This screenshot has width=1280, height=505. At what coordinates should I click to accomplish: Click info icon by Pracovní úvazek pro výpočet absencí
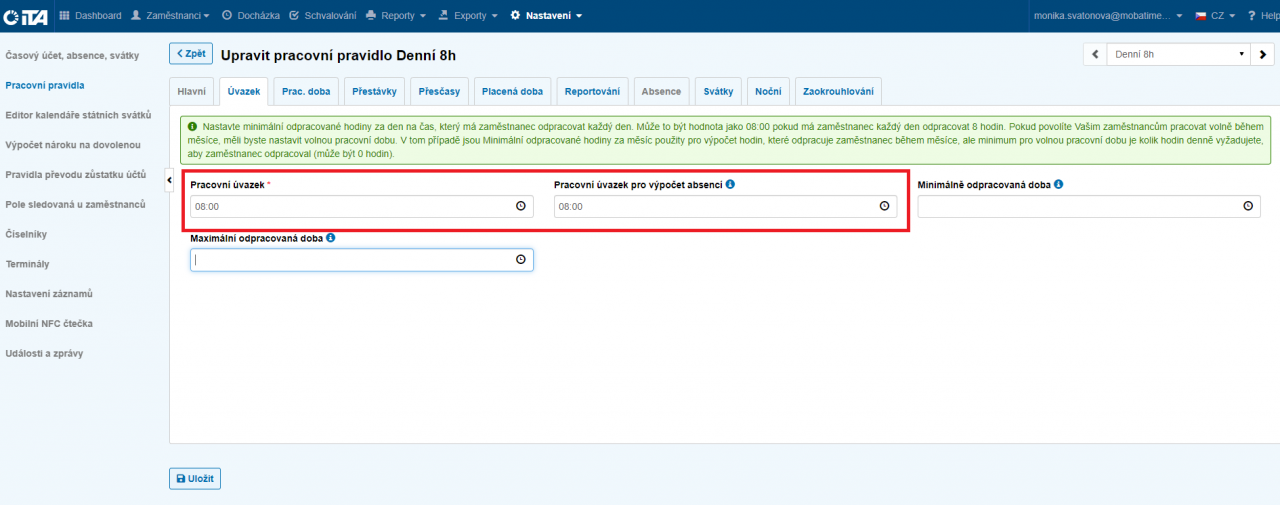point(730,184)
